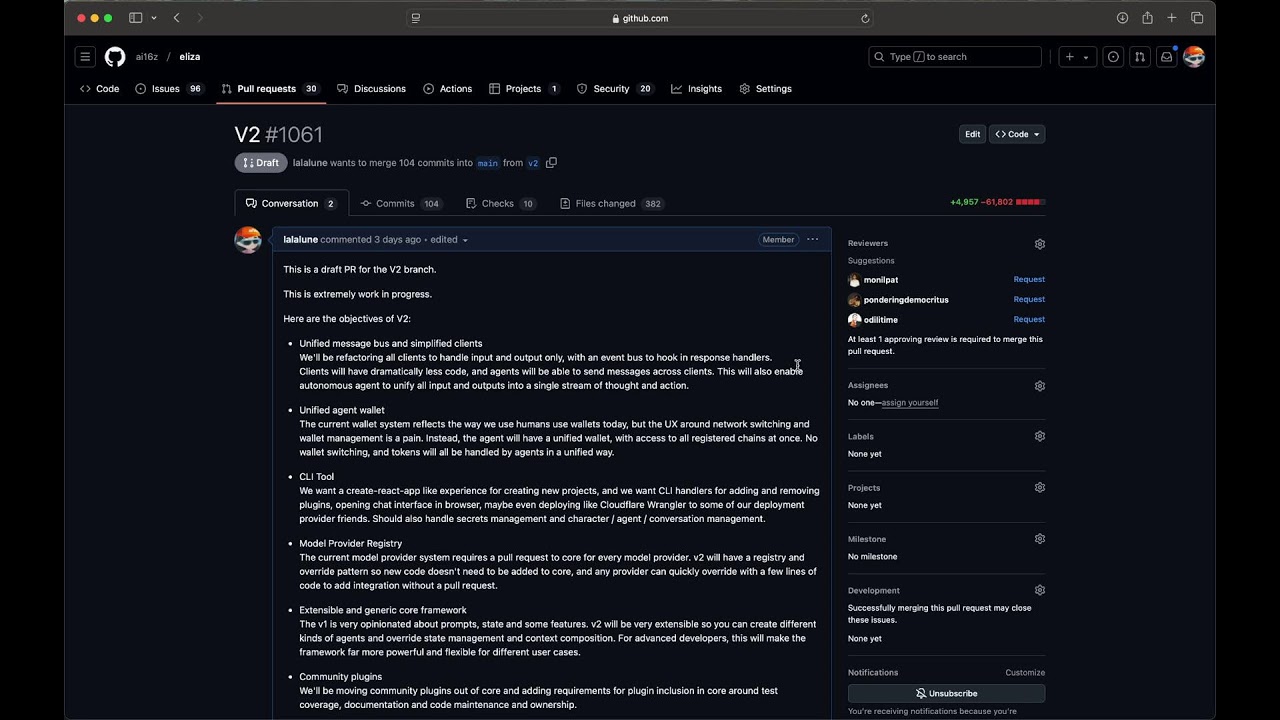Click lalalune's avatar beside the comment
The image size is (1280, 720).
(x=248, y=240)
